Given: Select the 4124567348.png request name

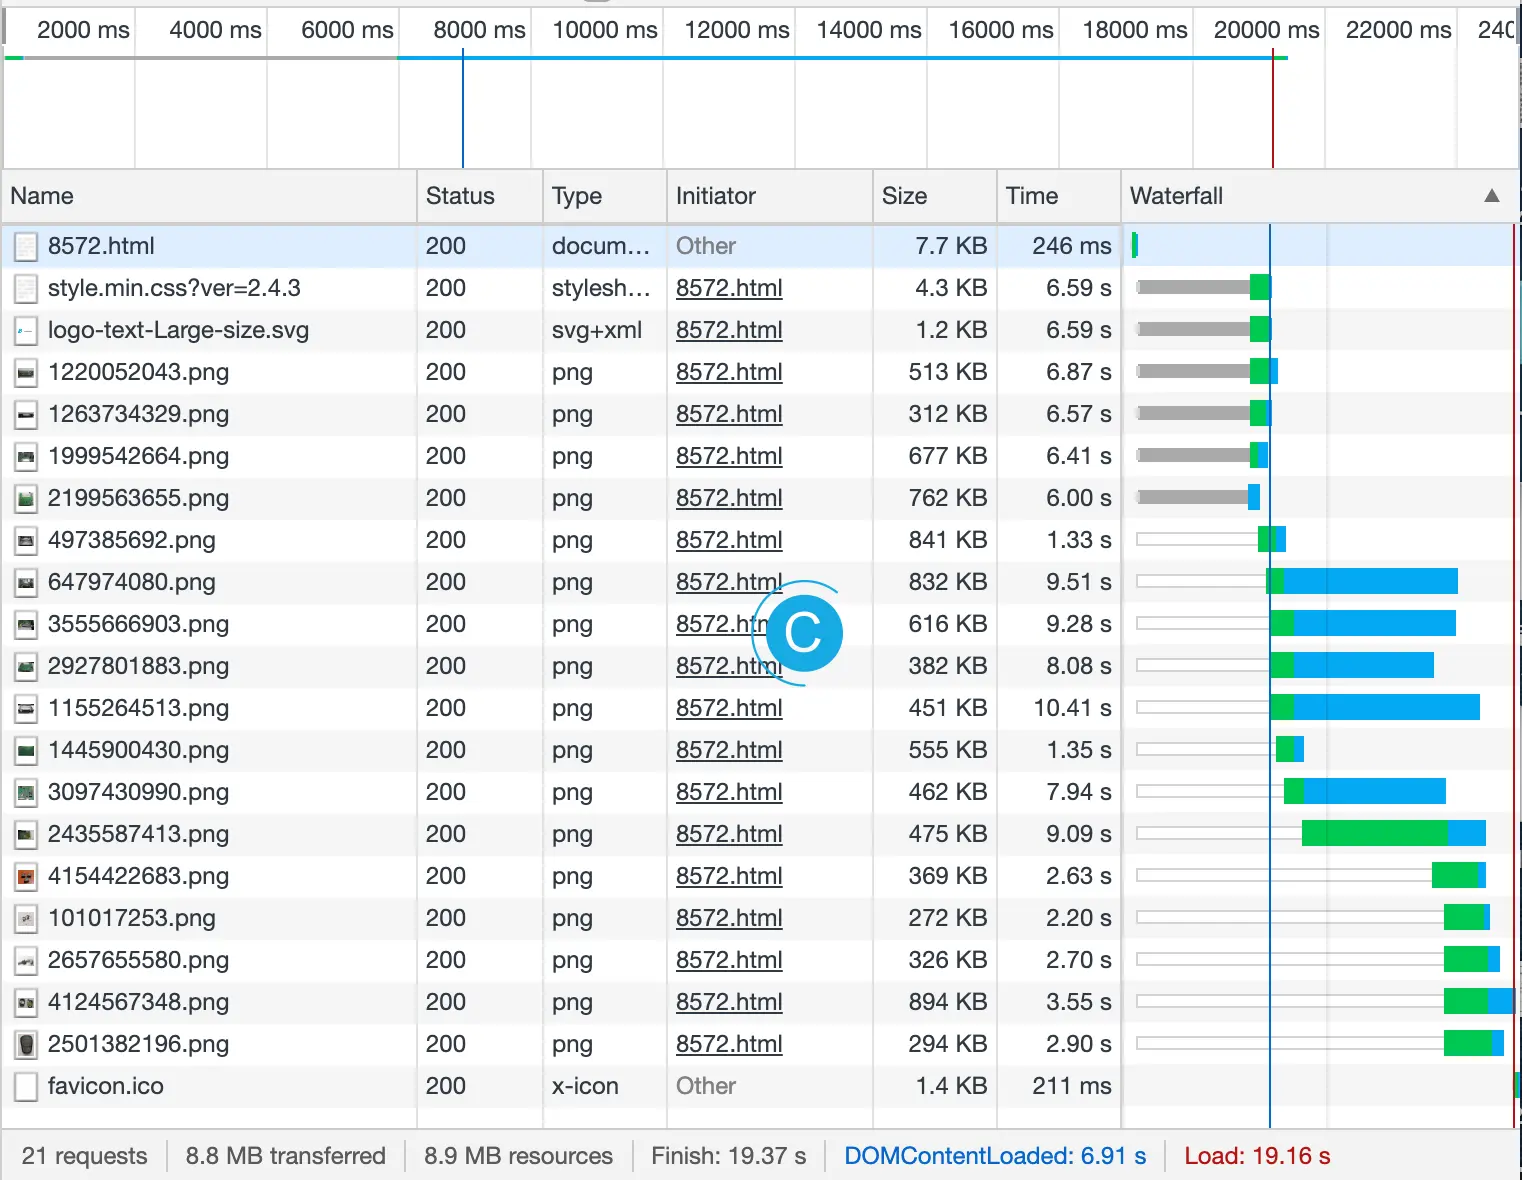Looking at the screenshot, I should click(139, 1002).
